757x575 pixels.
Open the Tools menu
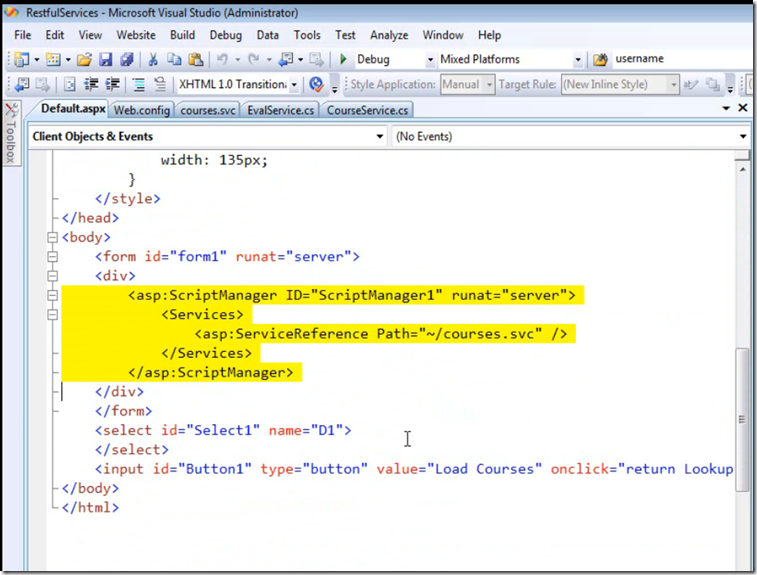tap(307, 35)
